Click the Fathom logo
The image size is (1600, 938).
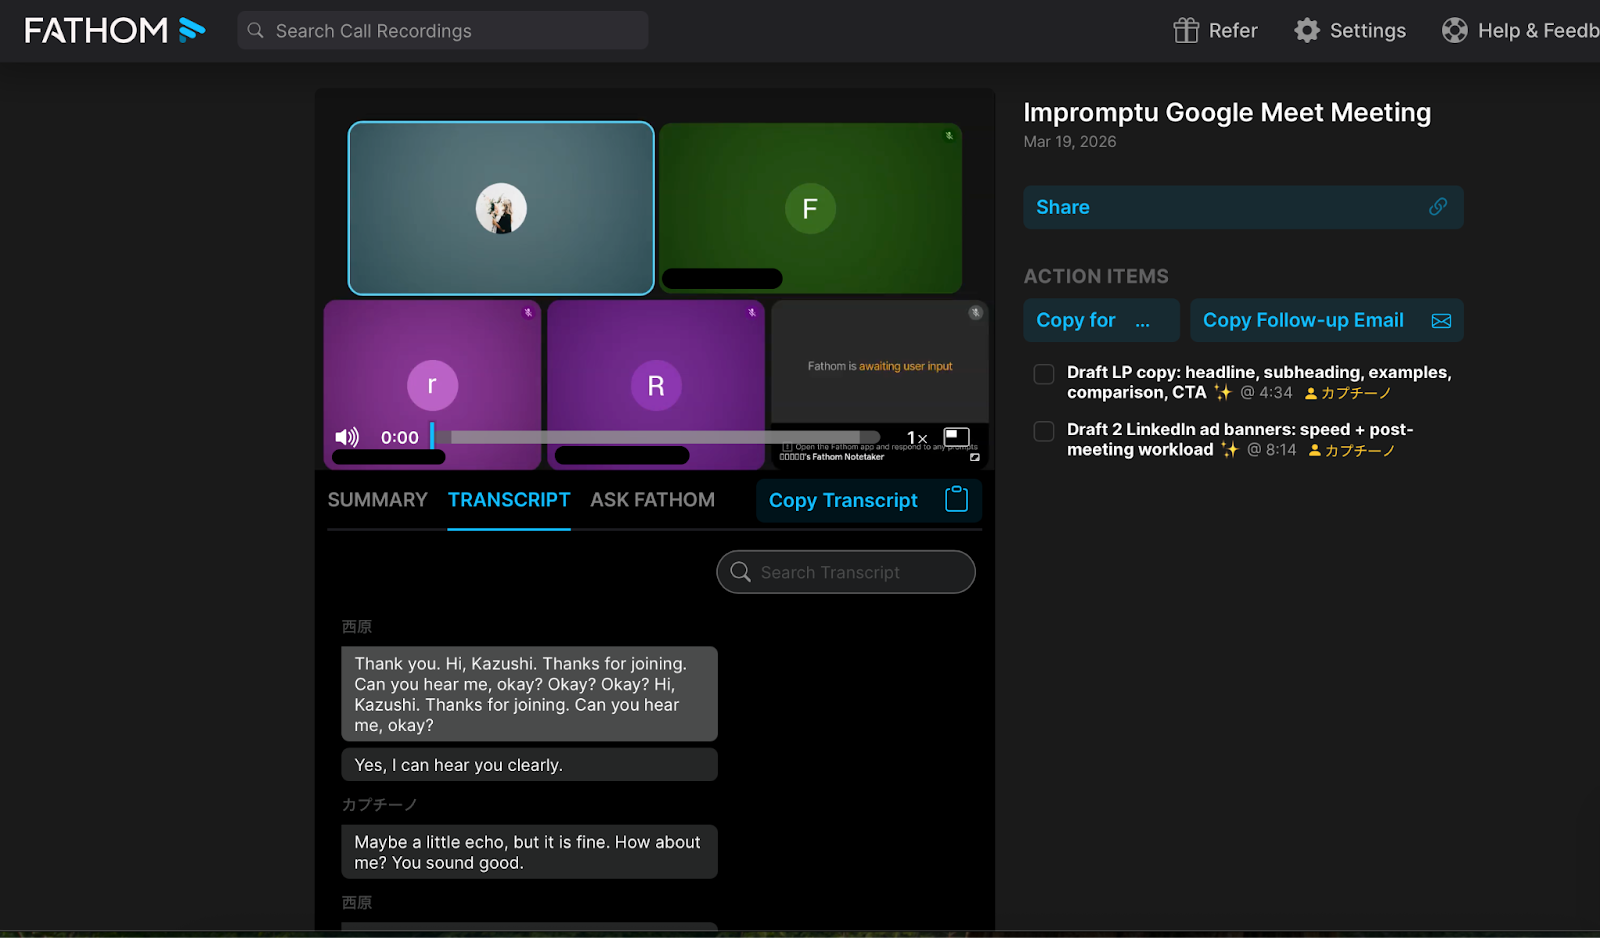(x=114, y=30)
